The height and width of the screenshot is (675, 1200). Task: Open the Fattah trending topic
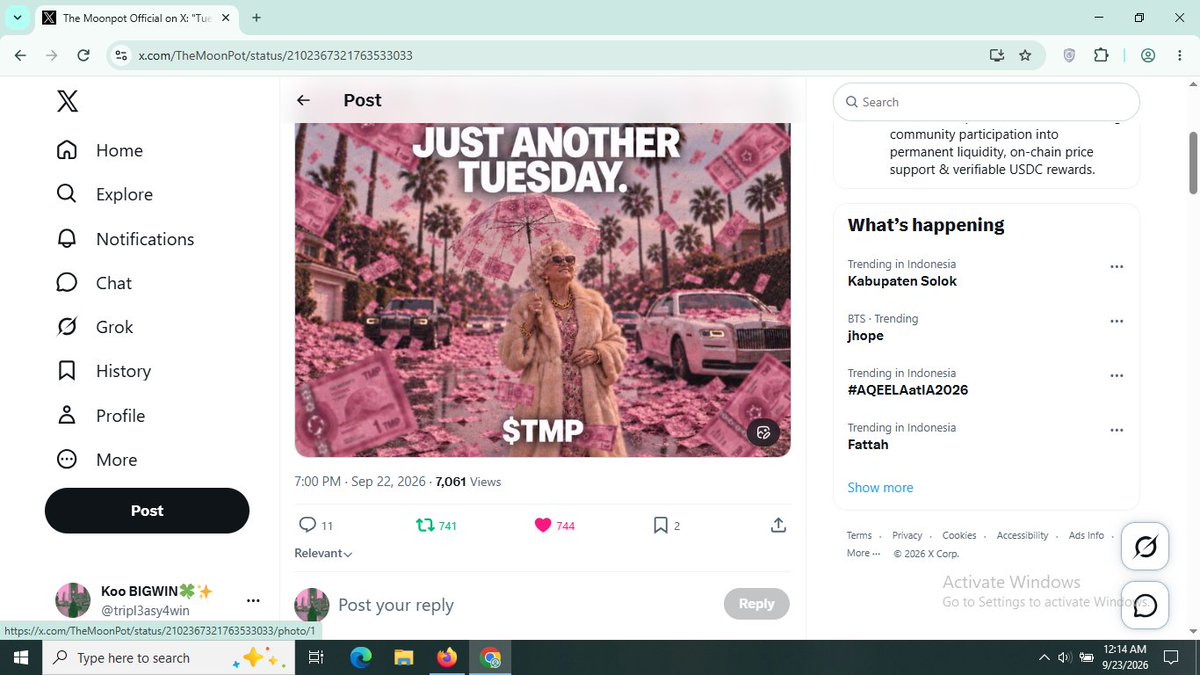(868, 444)
